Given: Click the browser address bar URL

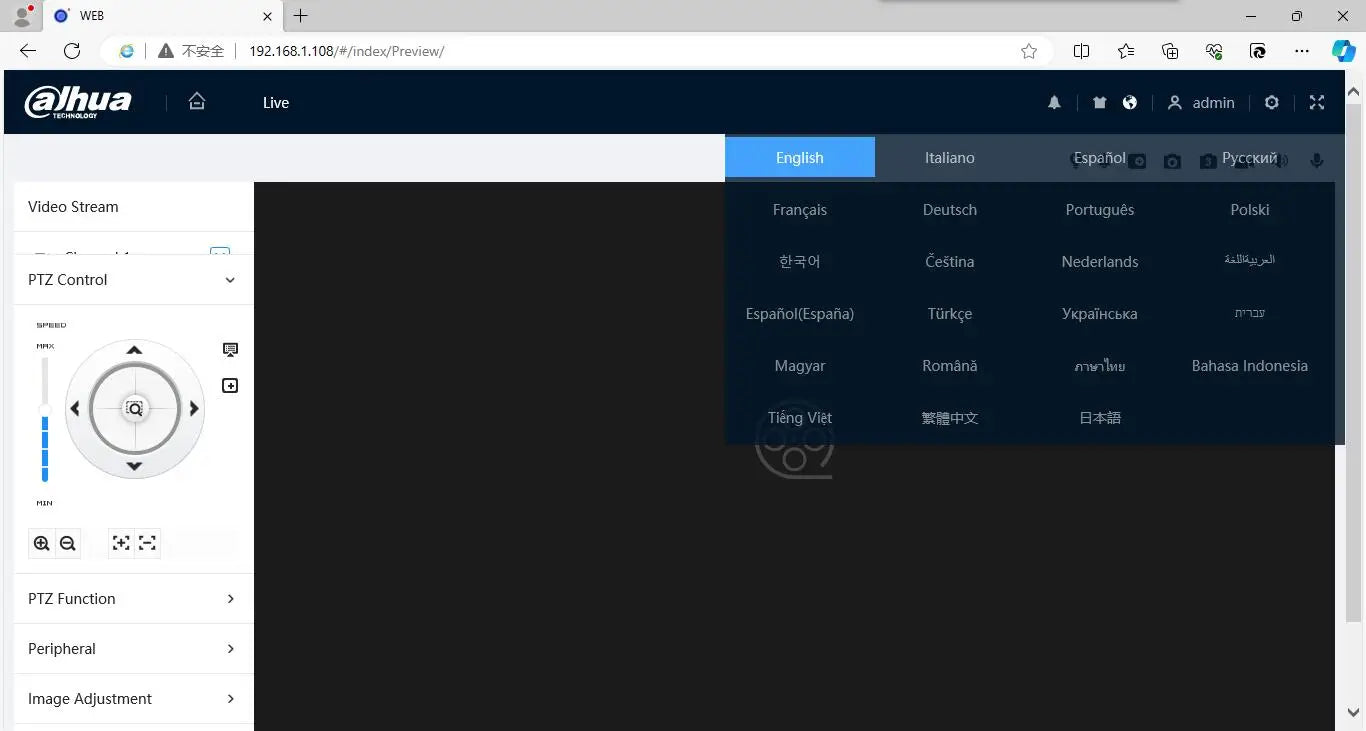Looking at the screenshot, I should click(x=347, y=51).
